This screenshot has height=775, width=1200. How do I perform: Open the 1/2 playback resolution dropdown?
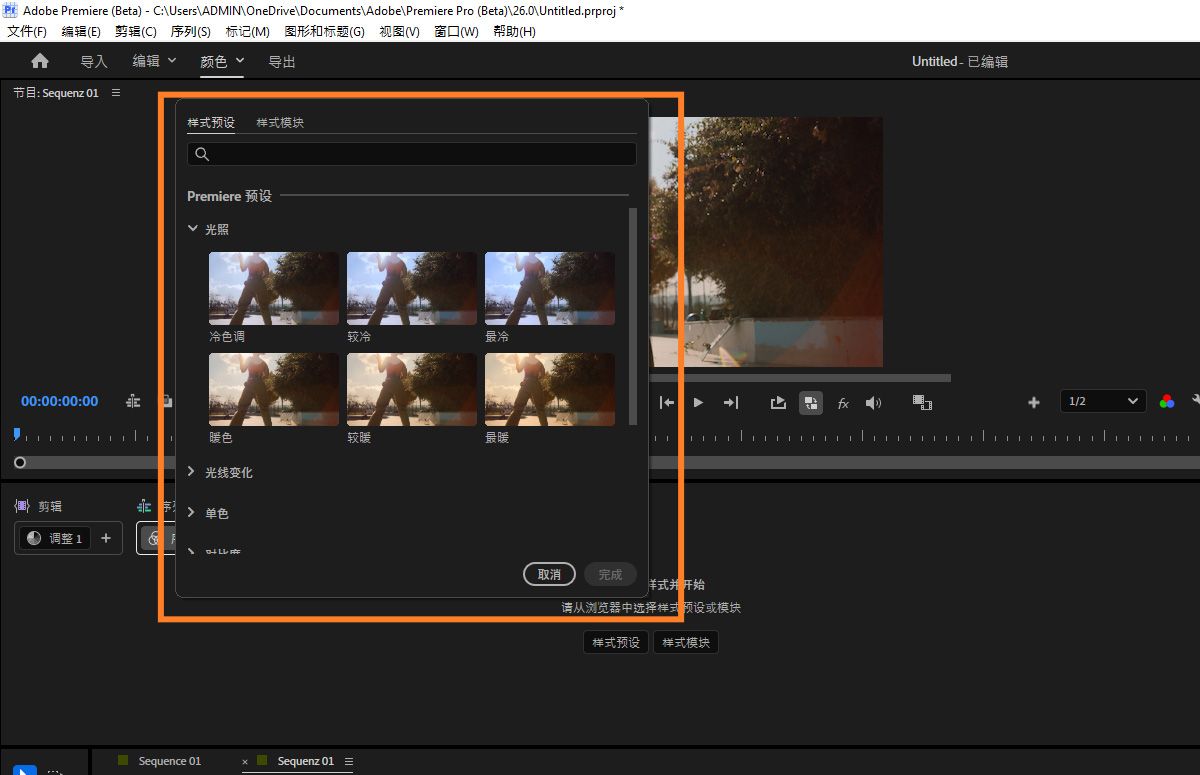(1103, 401)
